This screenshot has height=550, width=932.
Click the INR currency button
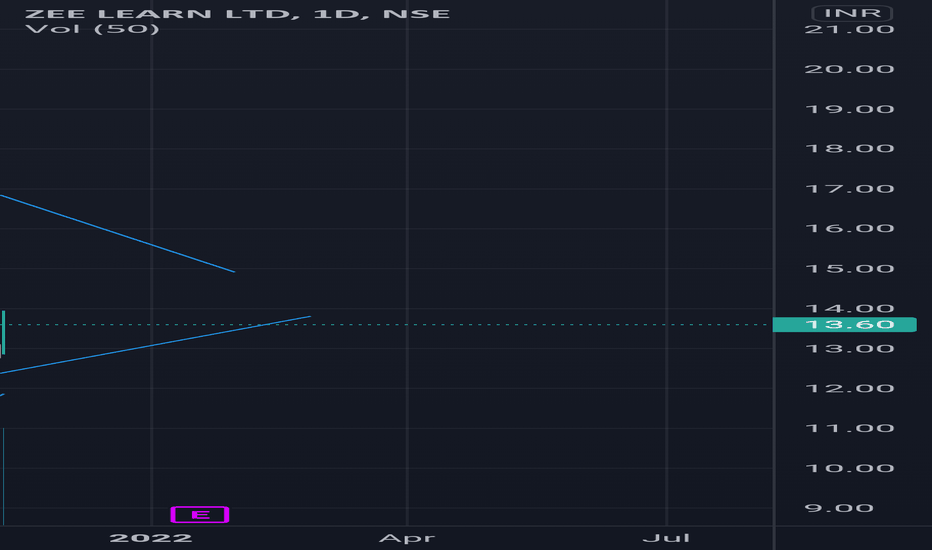(852, 13)
